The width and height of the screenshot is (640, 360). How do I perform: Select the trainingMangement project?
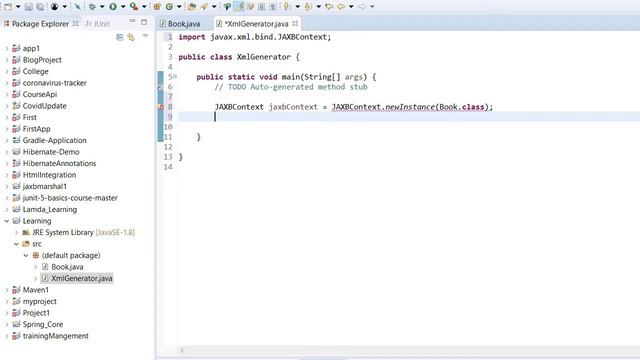pos(55,336)
